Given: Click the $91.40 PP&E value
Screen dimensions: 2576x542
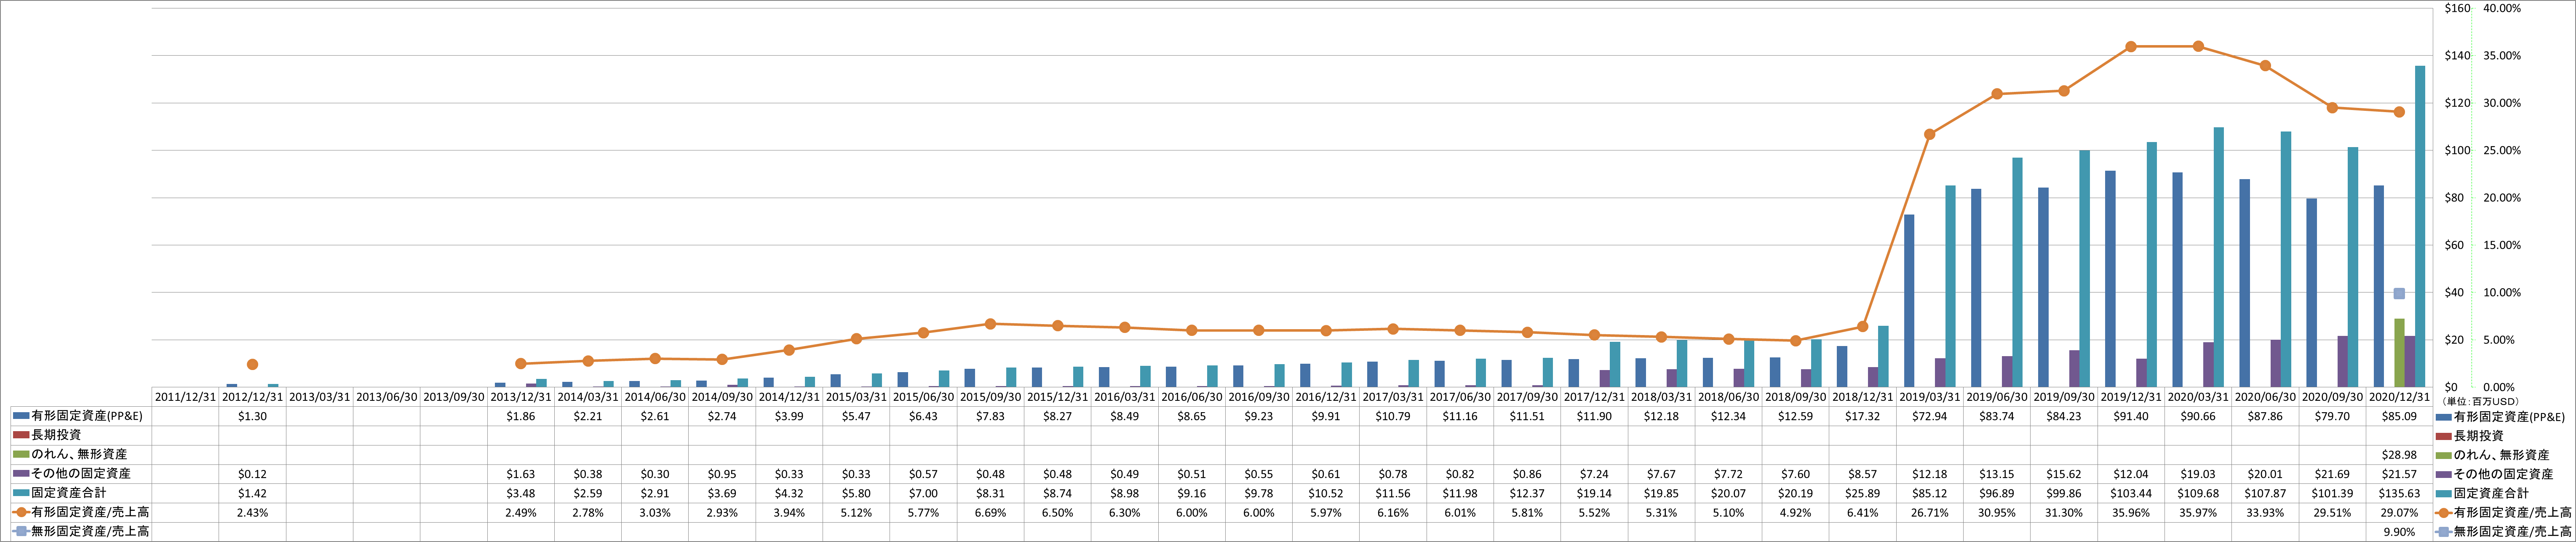Looking at the screenshot, I should pyautogui.click(x=2131, y=416).
